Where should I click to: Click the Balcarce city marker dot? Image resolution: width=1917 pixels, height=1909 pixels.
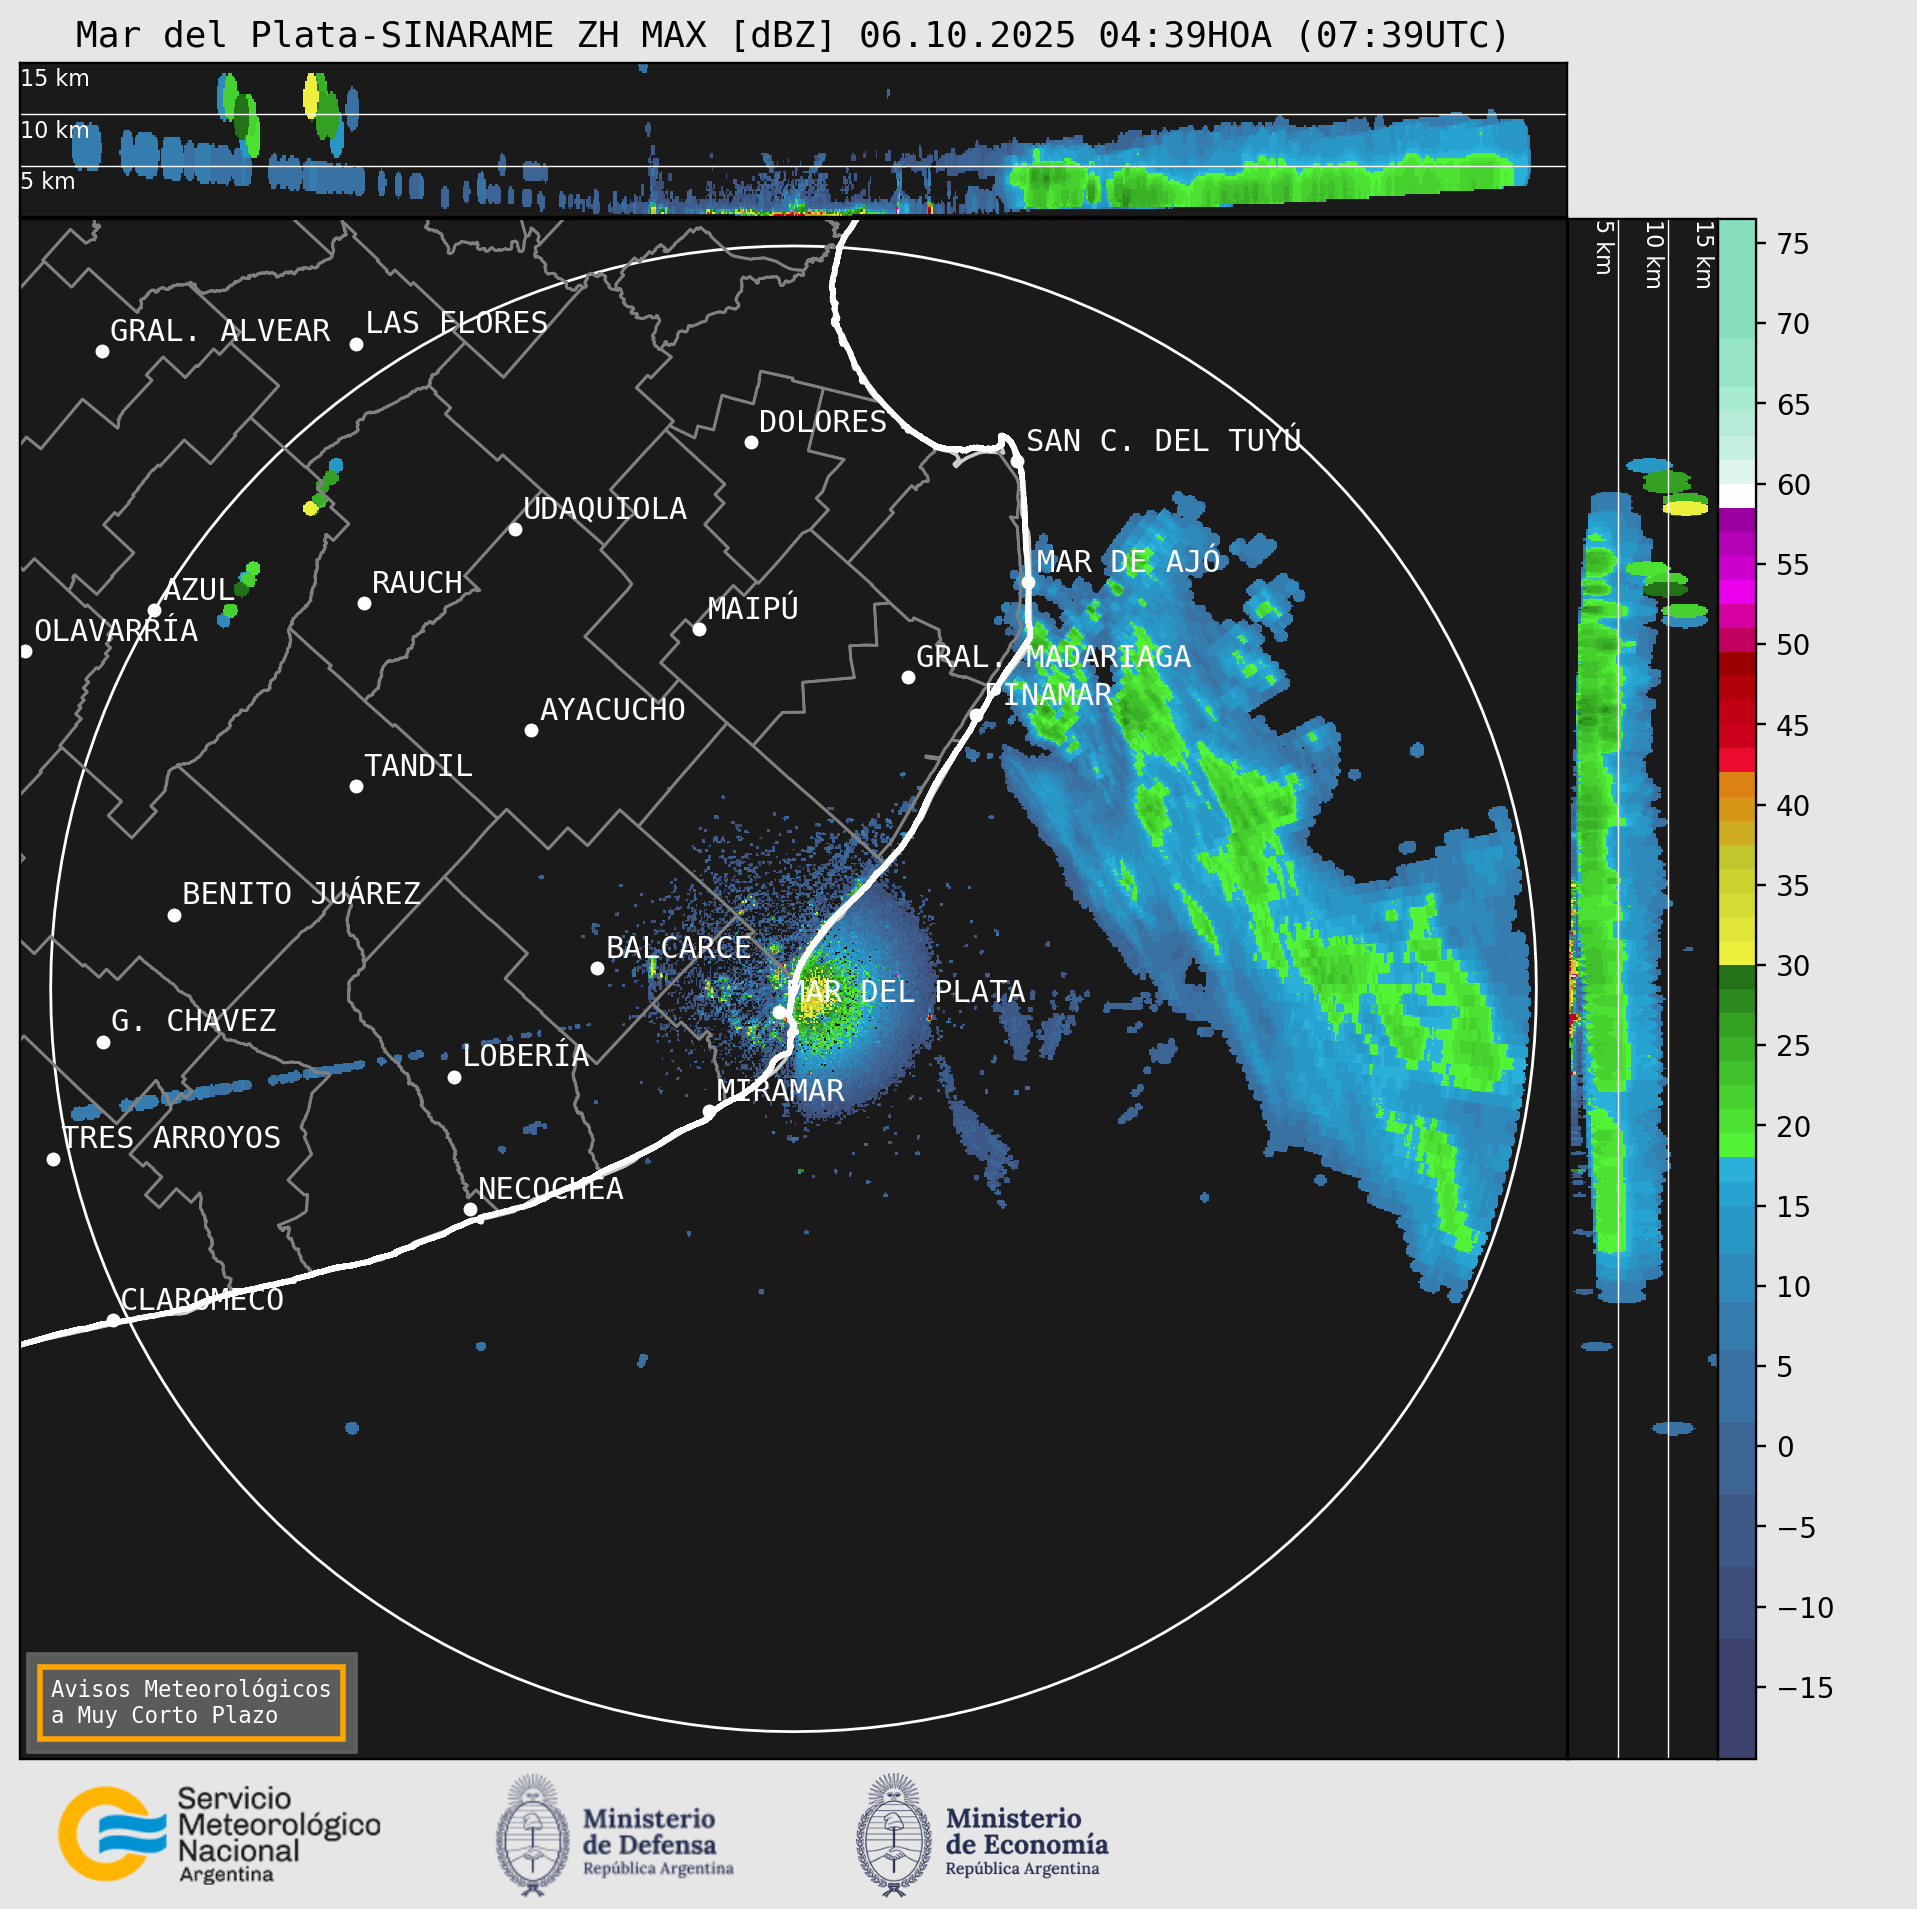point(597,968)
